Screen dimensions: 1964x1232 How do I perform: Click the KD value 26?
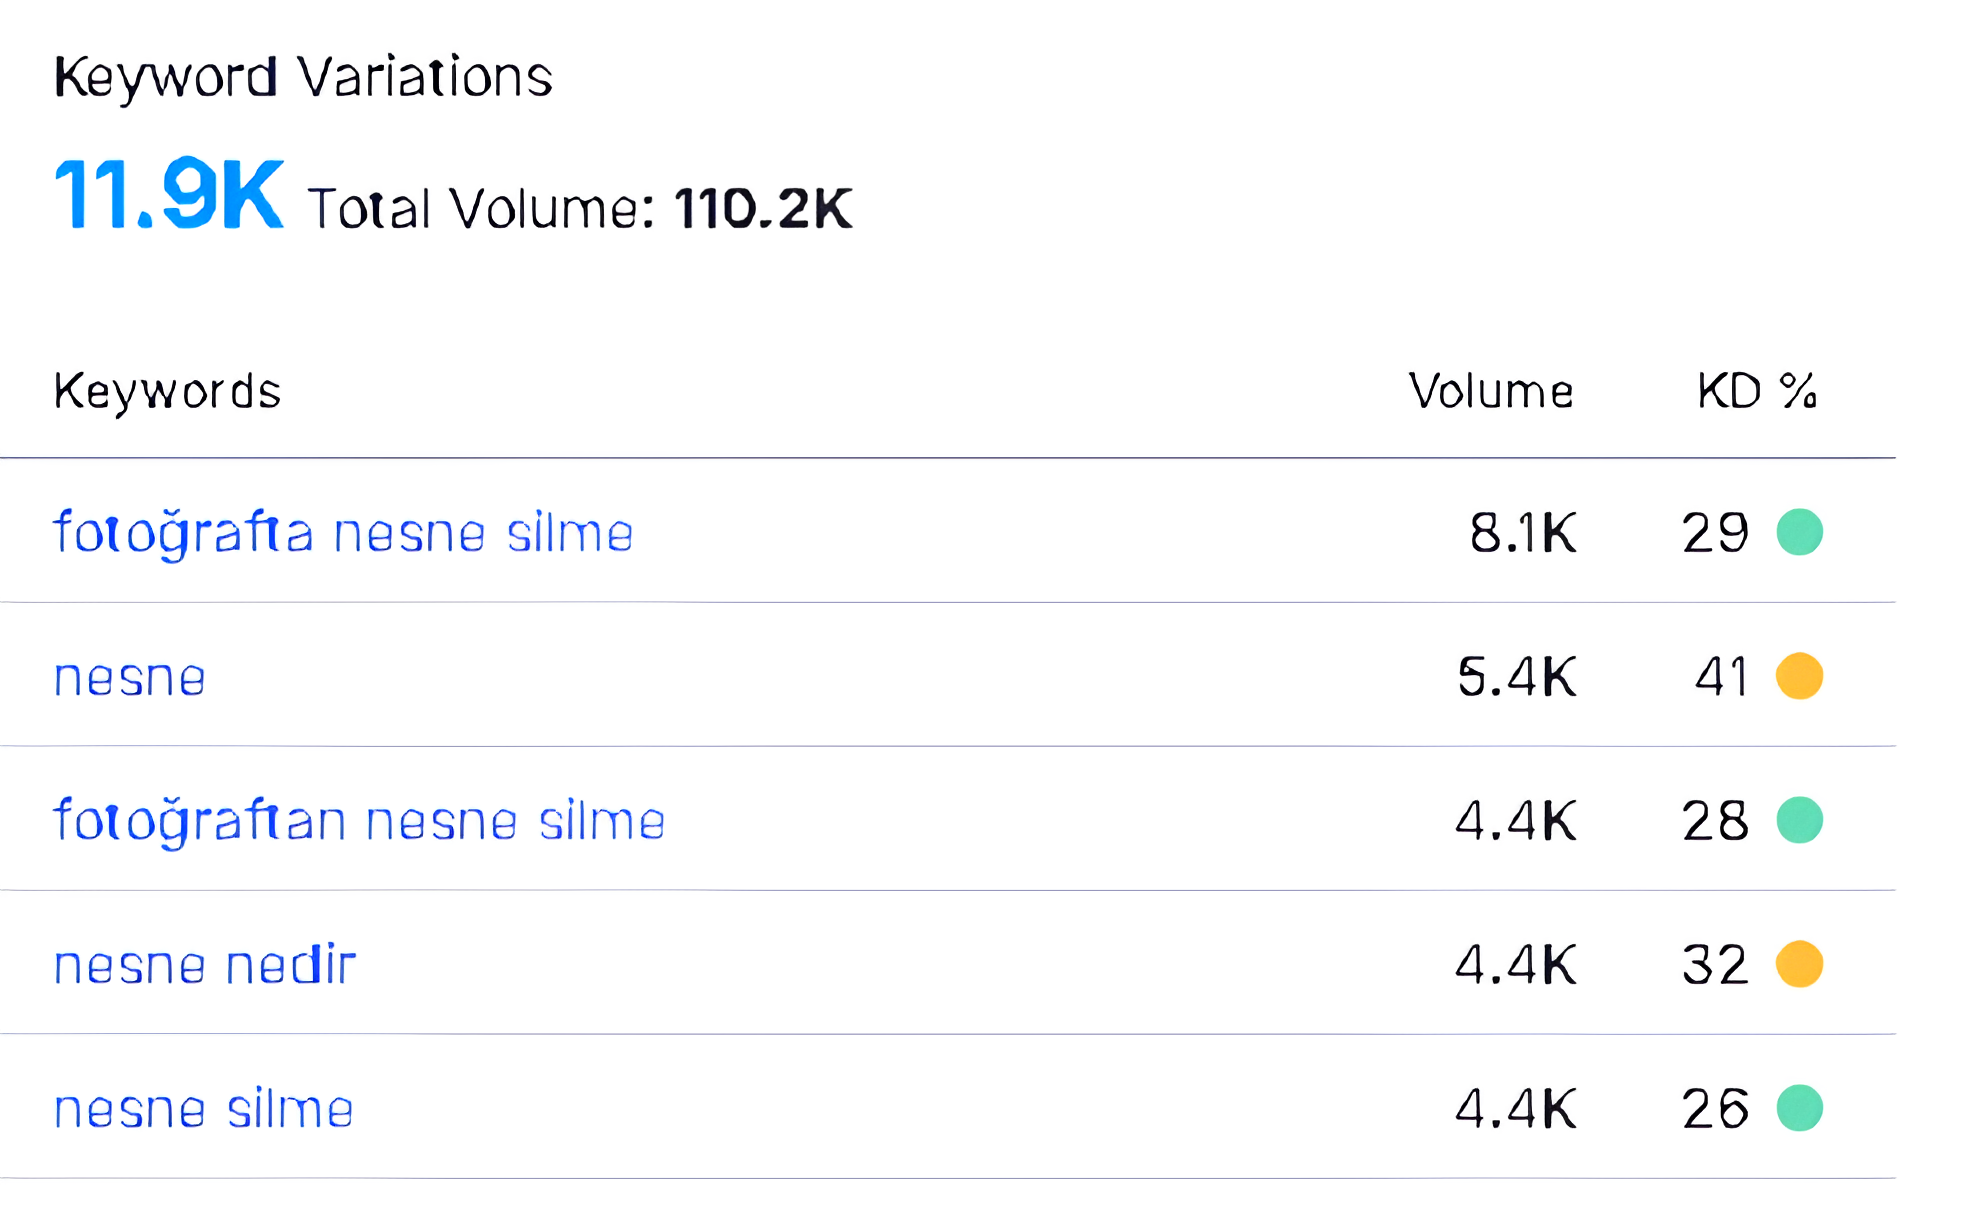pyautogui.click(x=1716, y=1109)
